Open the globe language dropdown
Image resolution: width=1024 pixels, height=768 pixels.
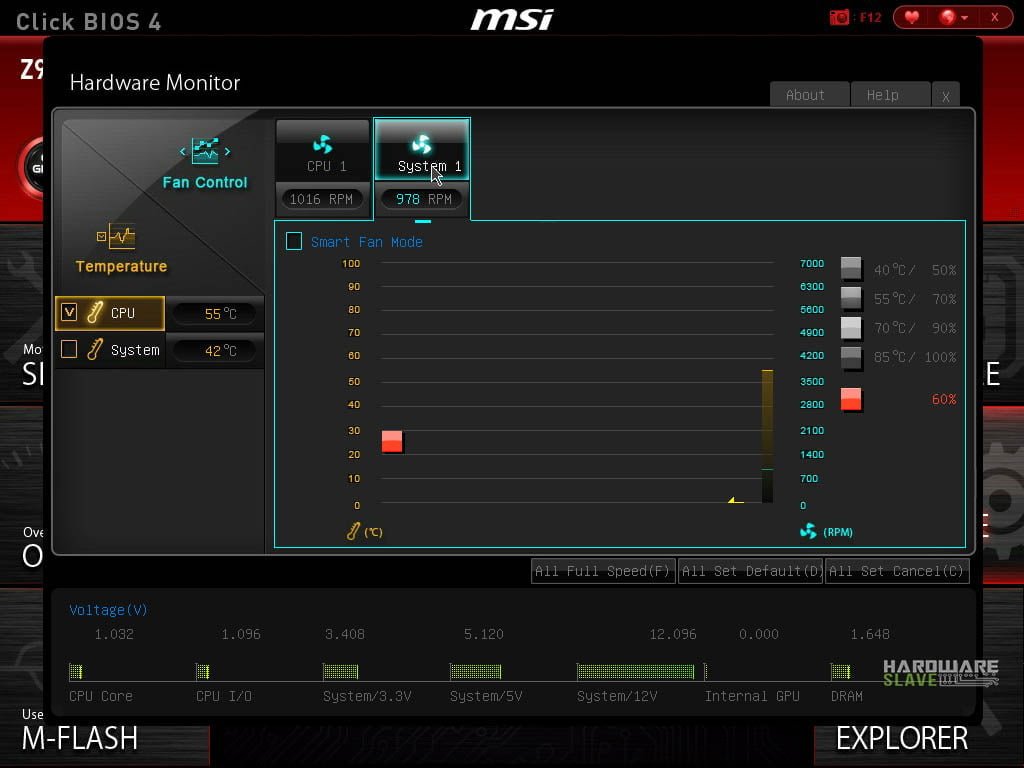[x=953, y=17]
